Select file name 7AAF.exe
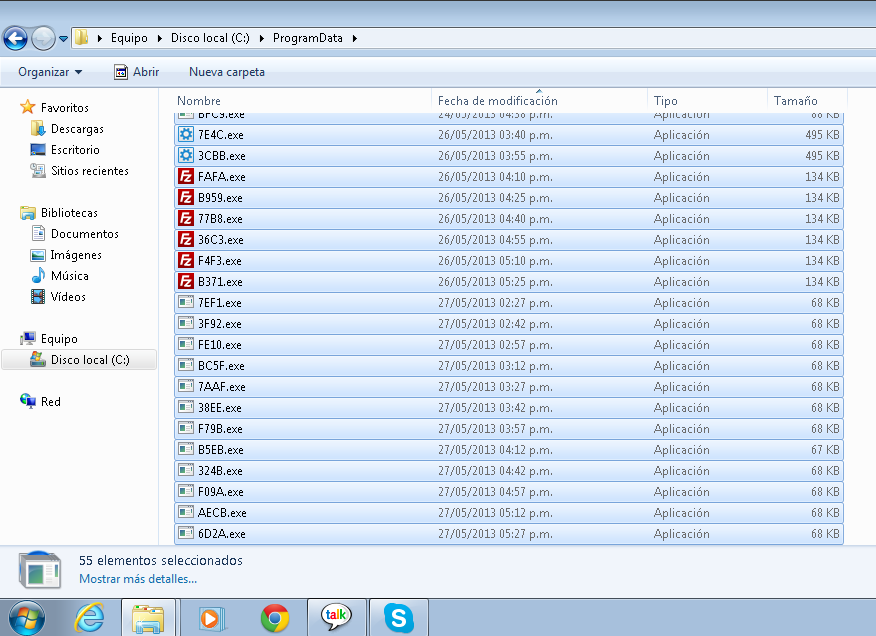 point(221,387)
